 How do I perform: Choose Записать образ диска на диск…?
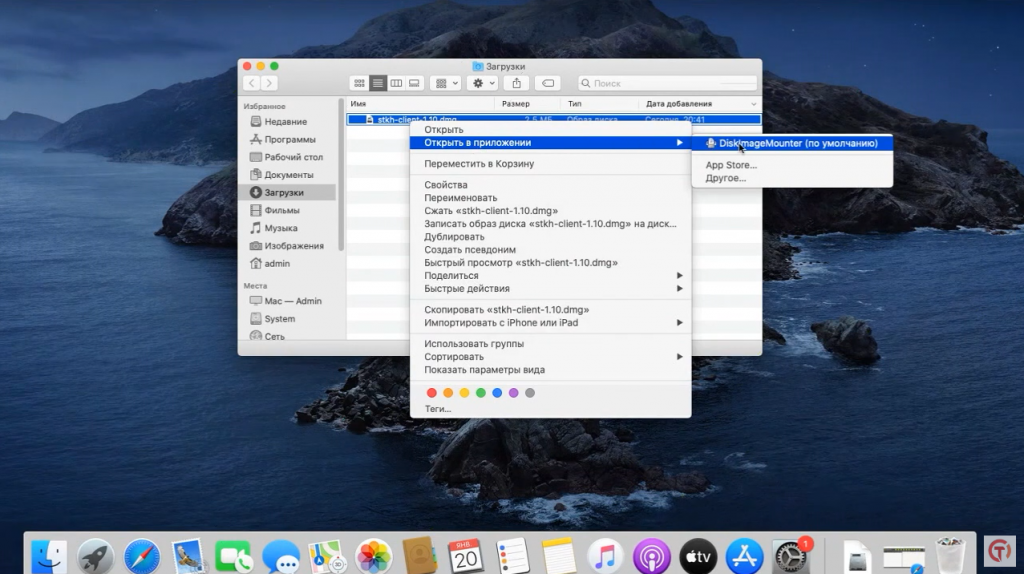coord(551,223)
